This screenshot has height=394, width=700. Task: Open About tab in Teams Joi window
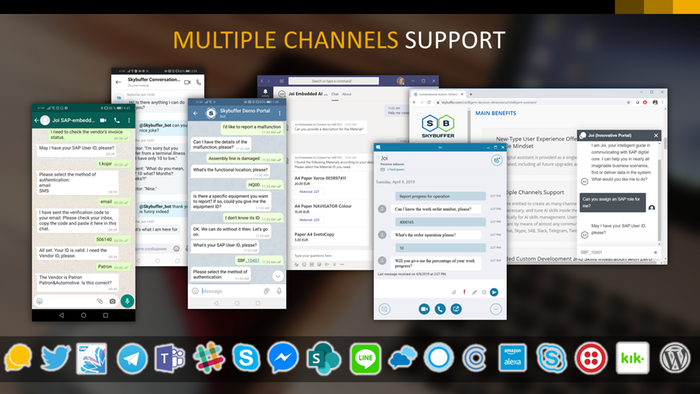click(x=347, y=94)
